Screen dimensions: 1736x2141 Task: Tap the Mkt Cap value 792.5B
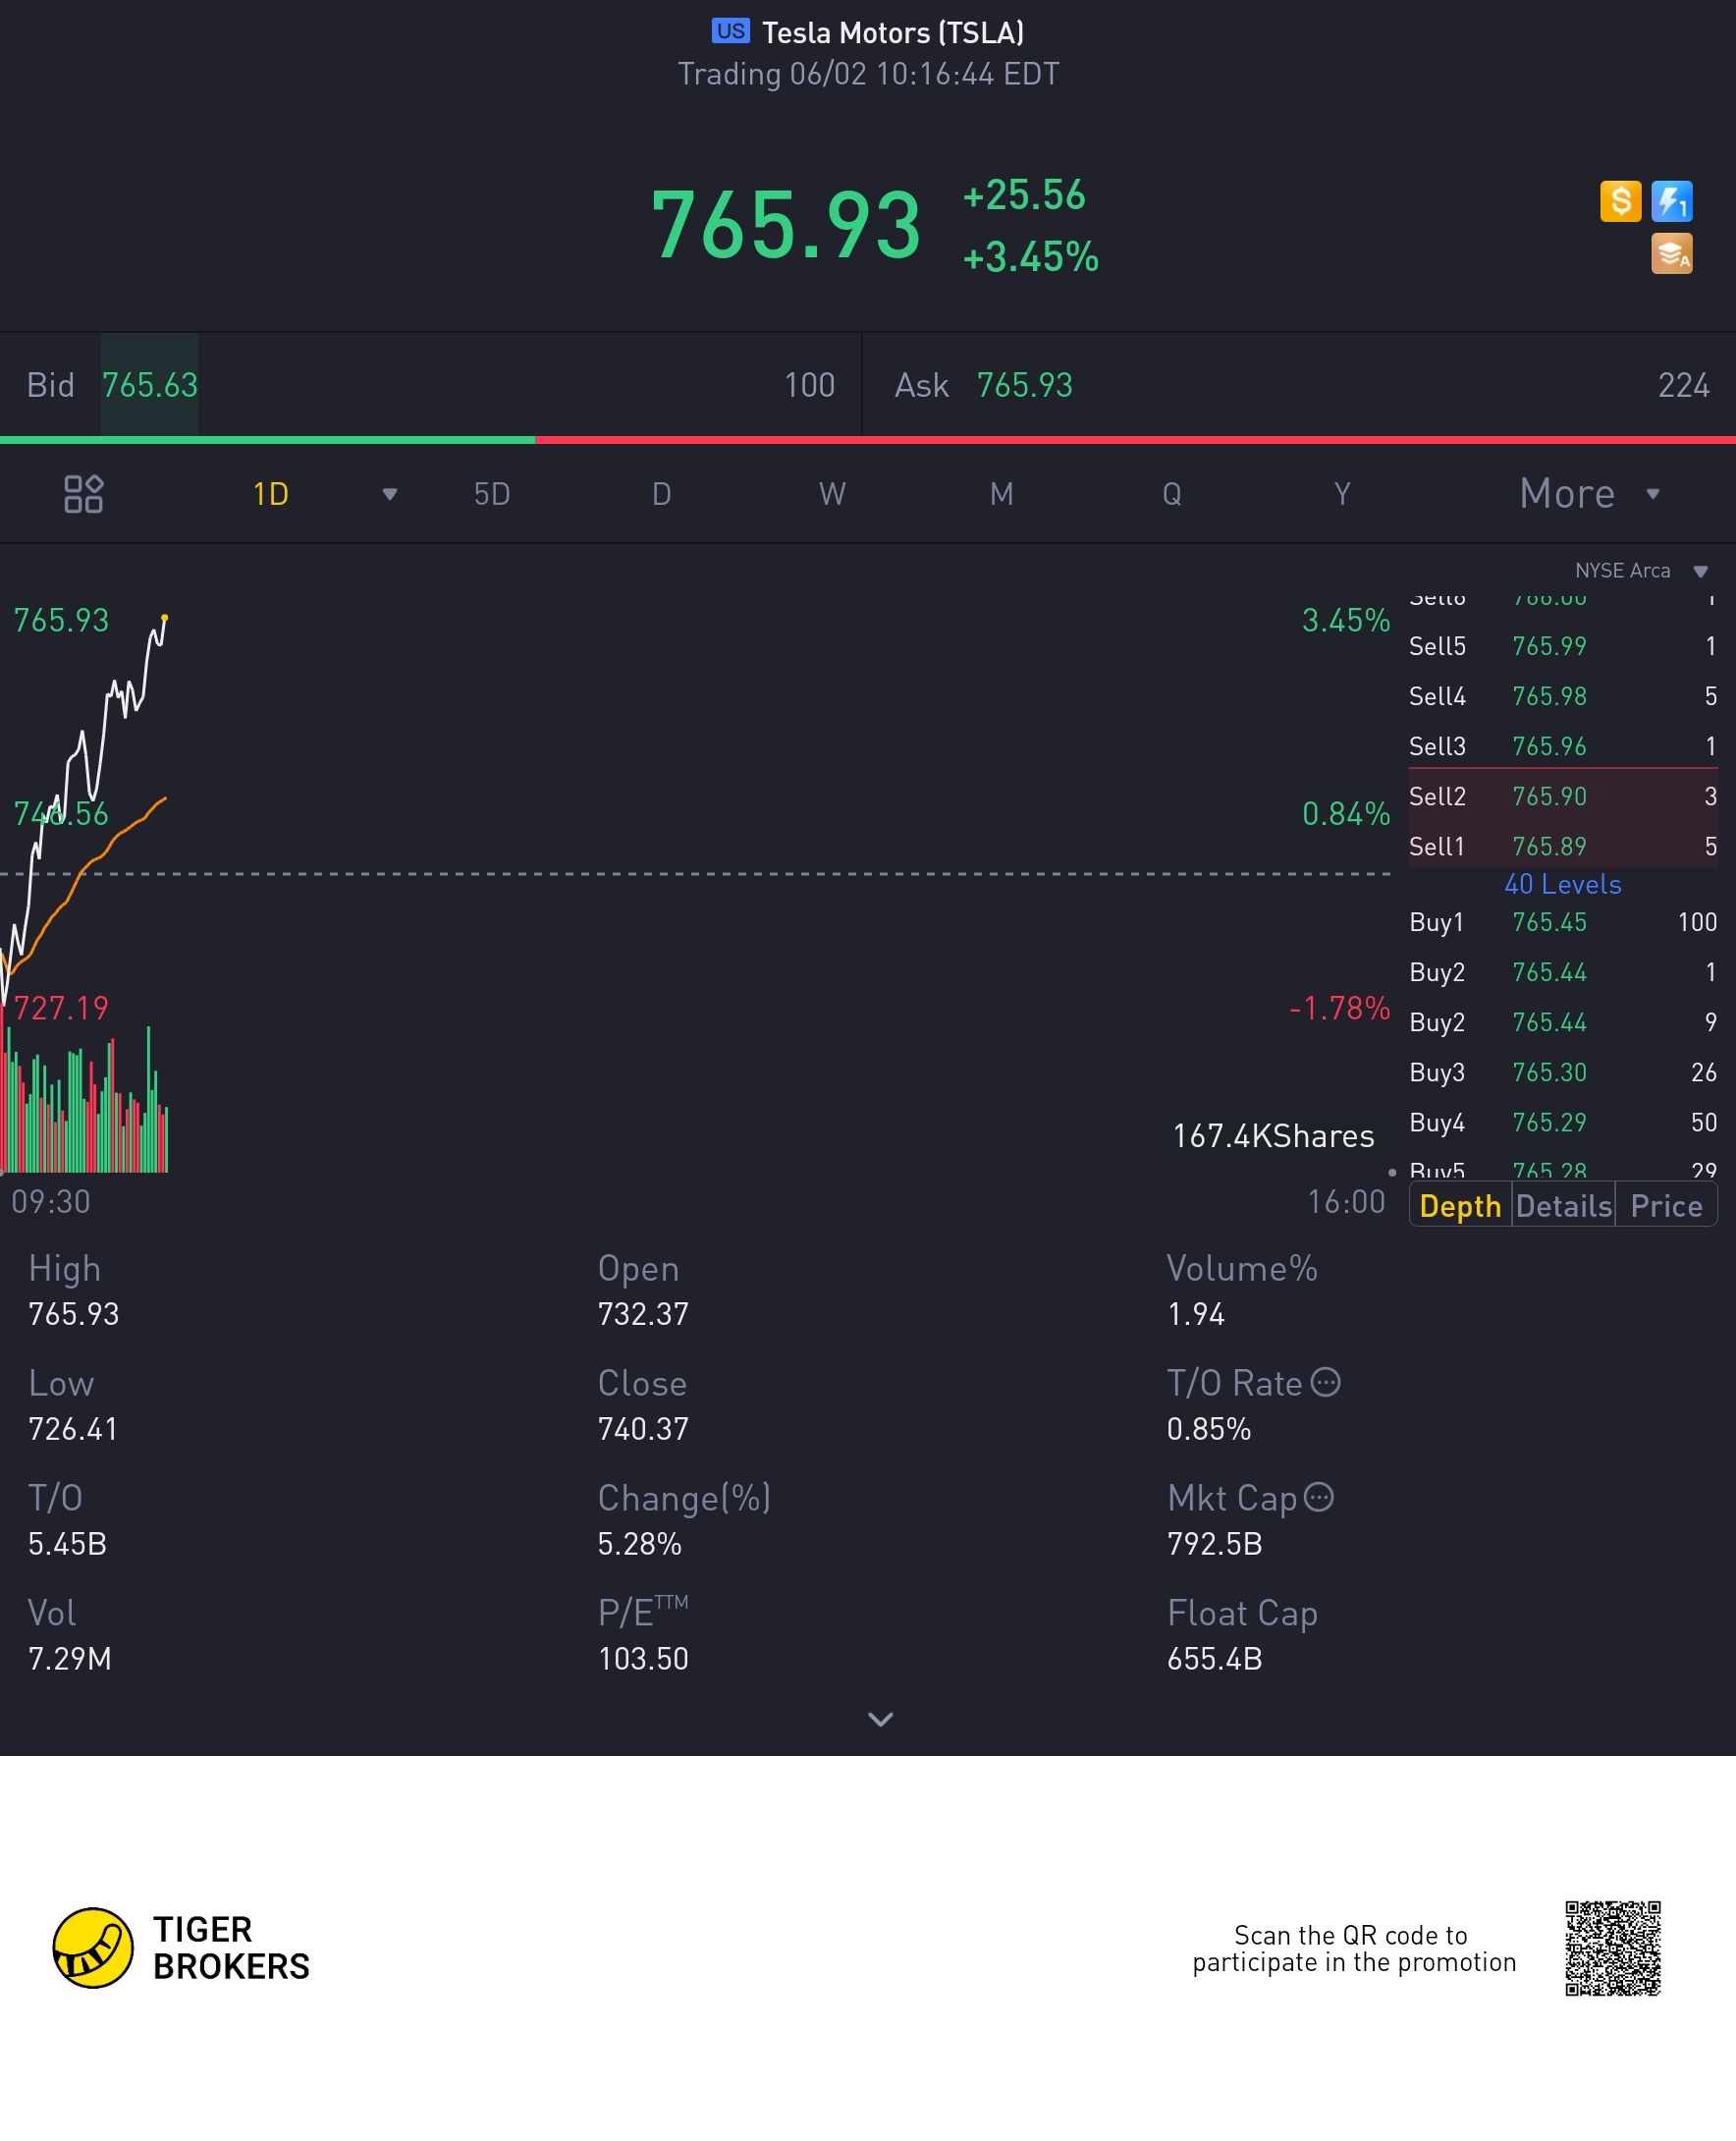coord(1214,1544)
